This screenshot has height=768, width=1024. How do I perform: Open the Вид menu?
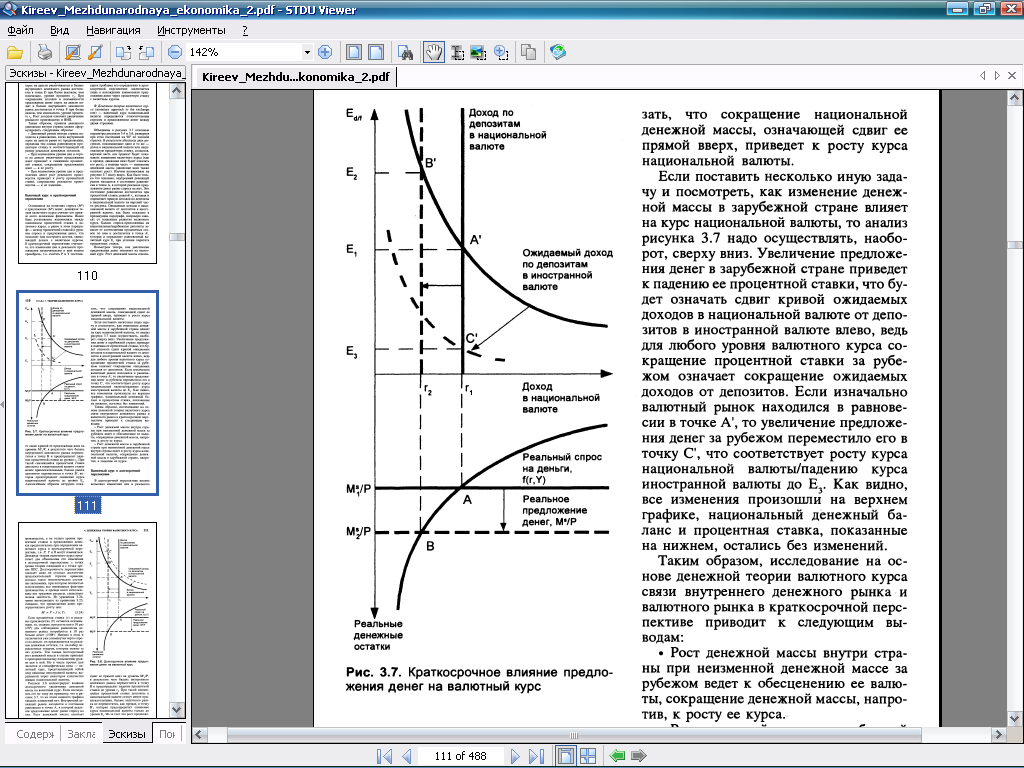tap(59, 30)
